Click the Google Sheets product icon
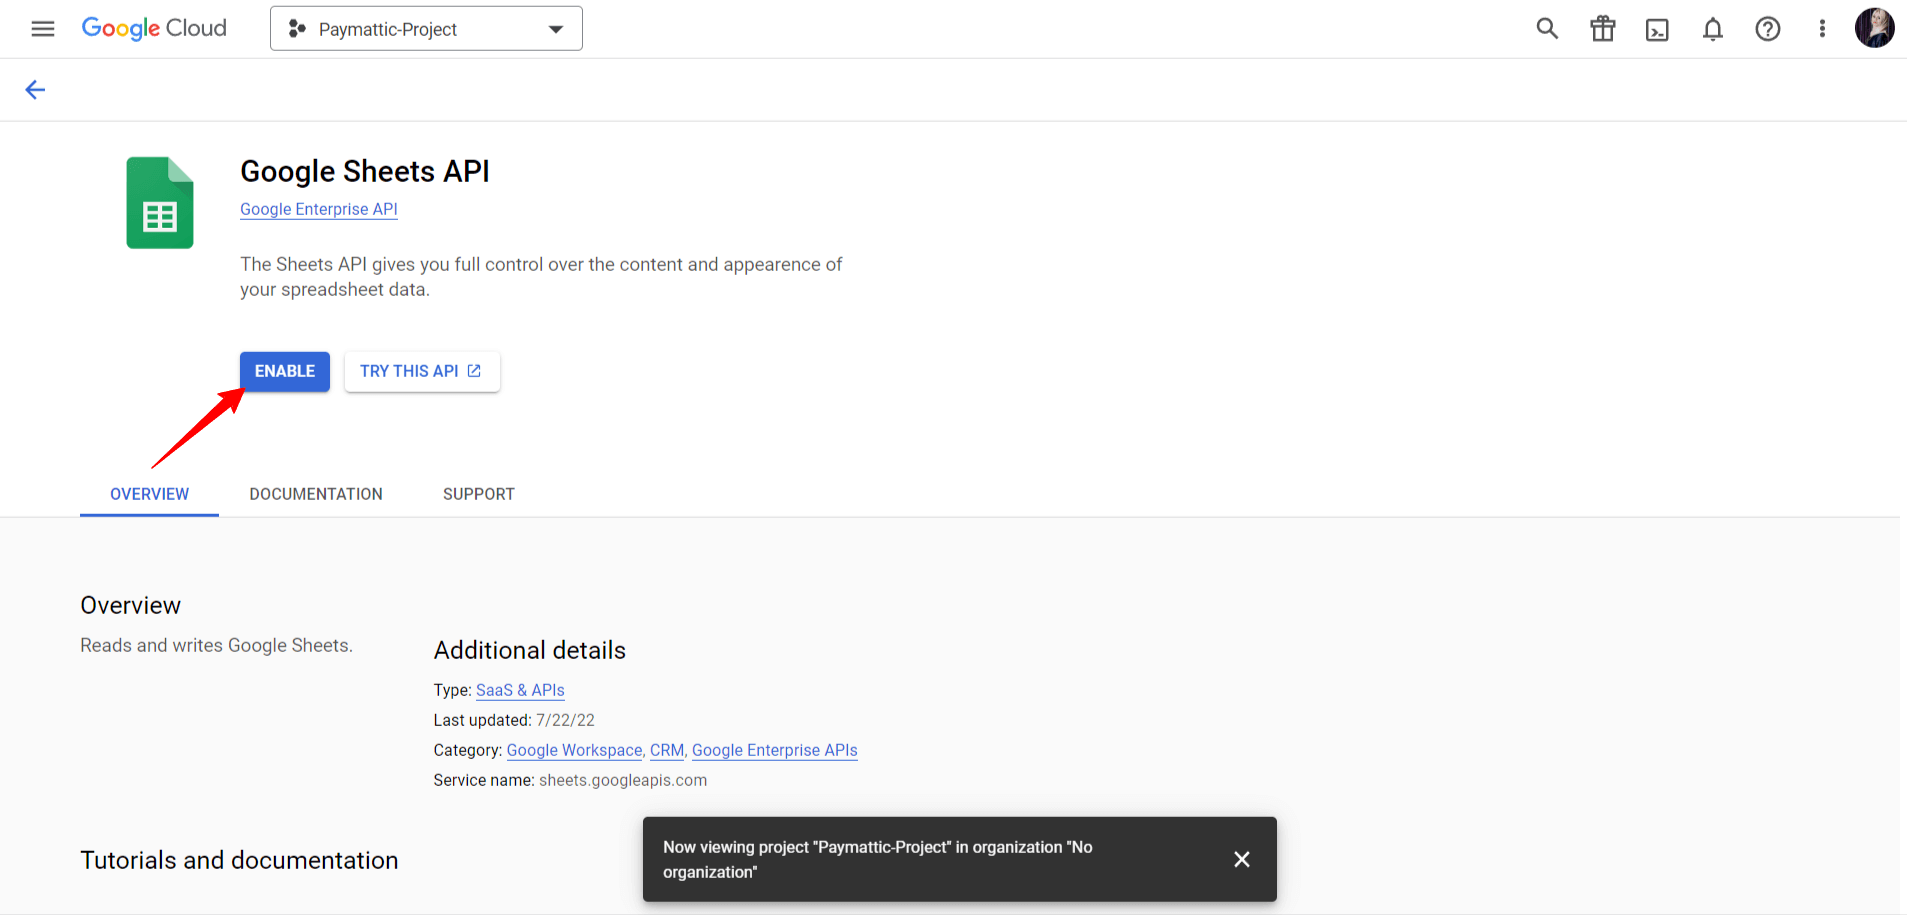1907x915 pixels. pyautogui.click(x=160, y=203)
